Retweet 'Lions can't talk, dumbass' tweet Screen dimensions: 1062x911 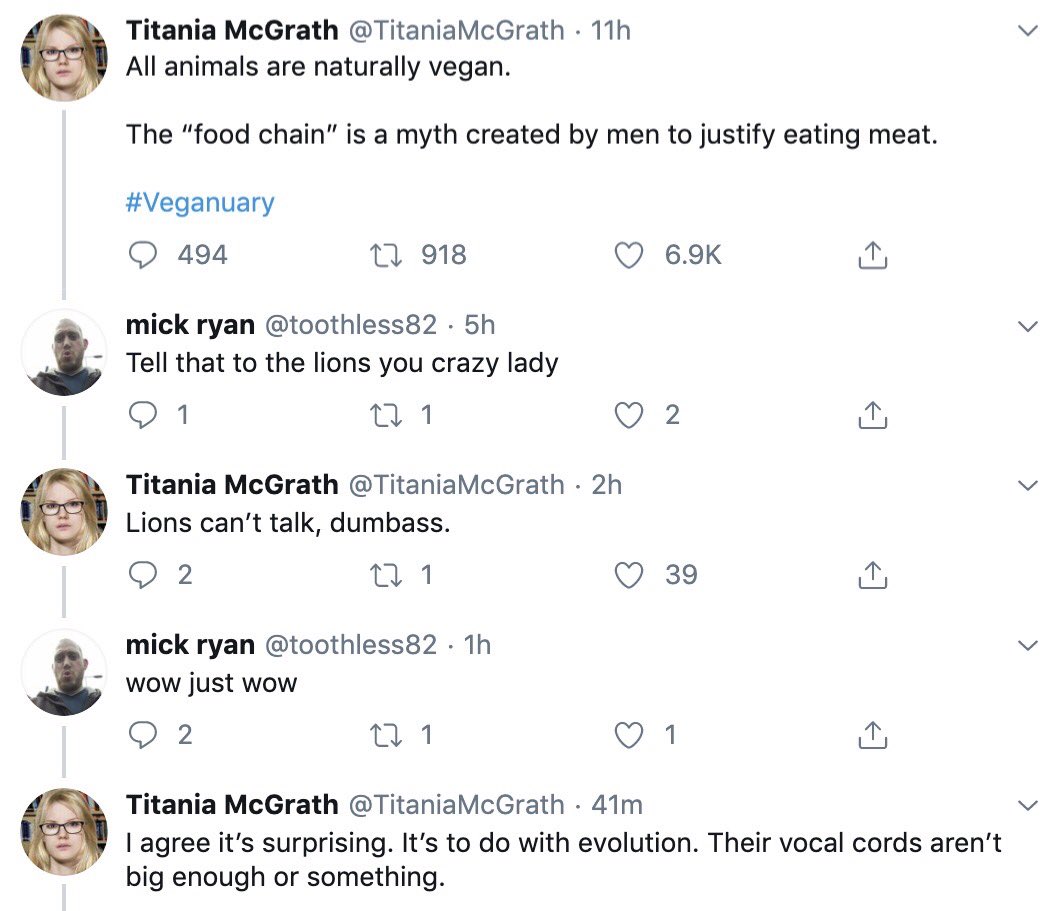click(385, 575)
